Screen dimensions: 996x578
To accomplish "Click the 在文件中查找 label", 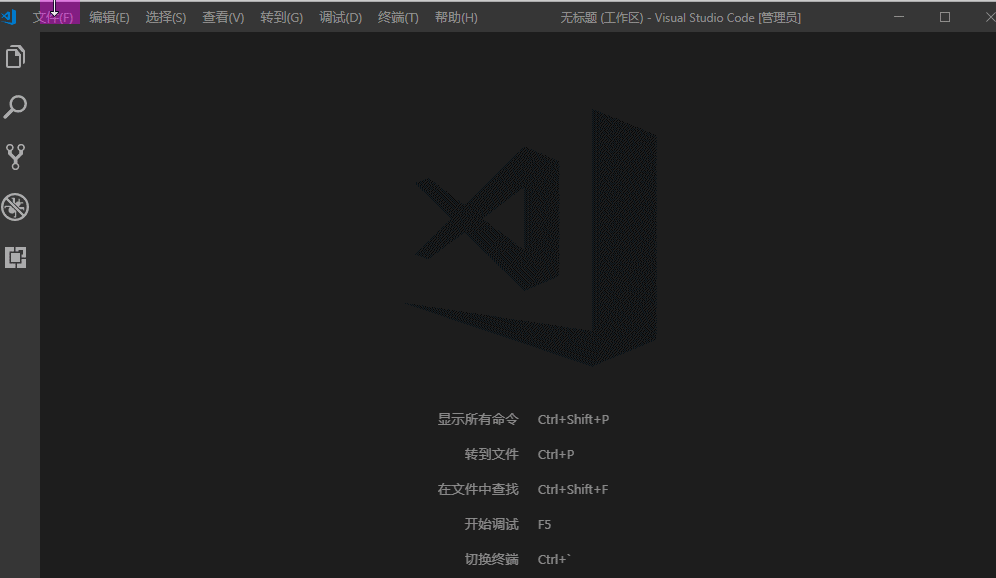I will click(x=478, y=489).
